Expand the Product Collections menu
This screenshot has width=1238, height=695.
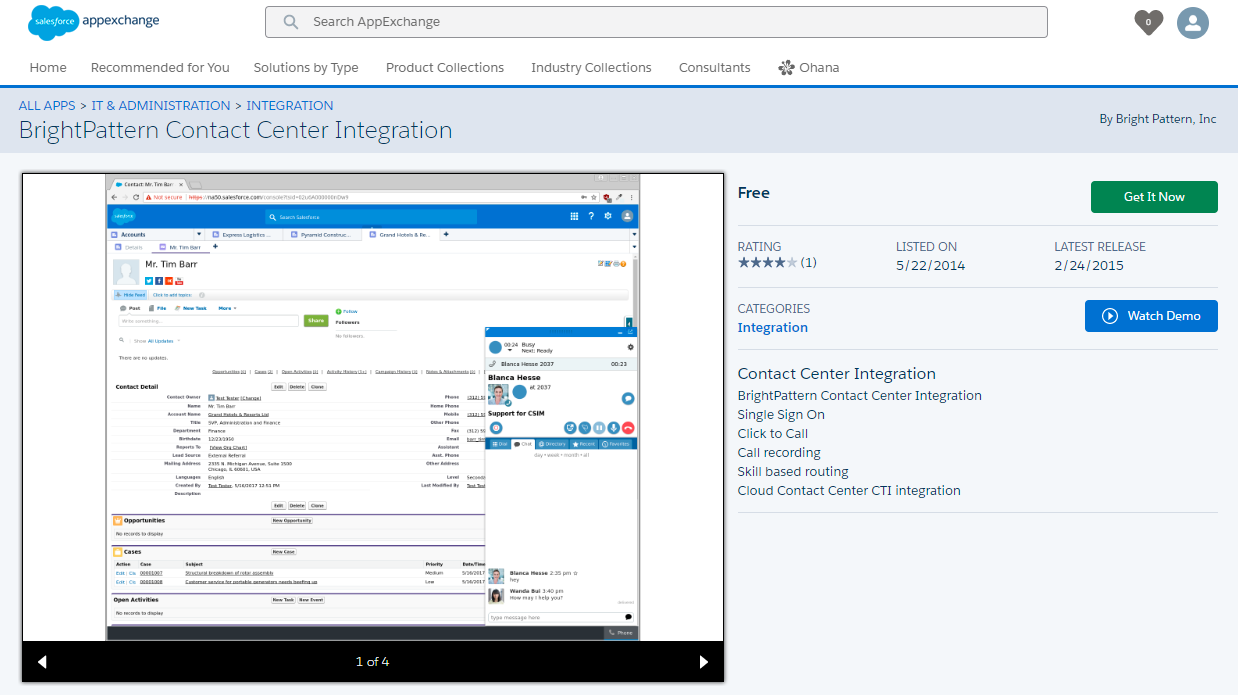pos(445,68)
